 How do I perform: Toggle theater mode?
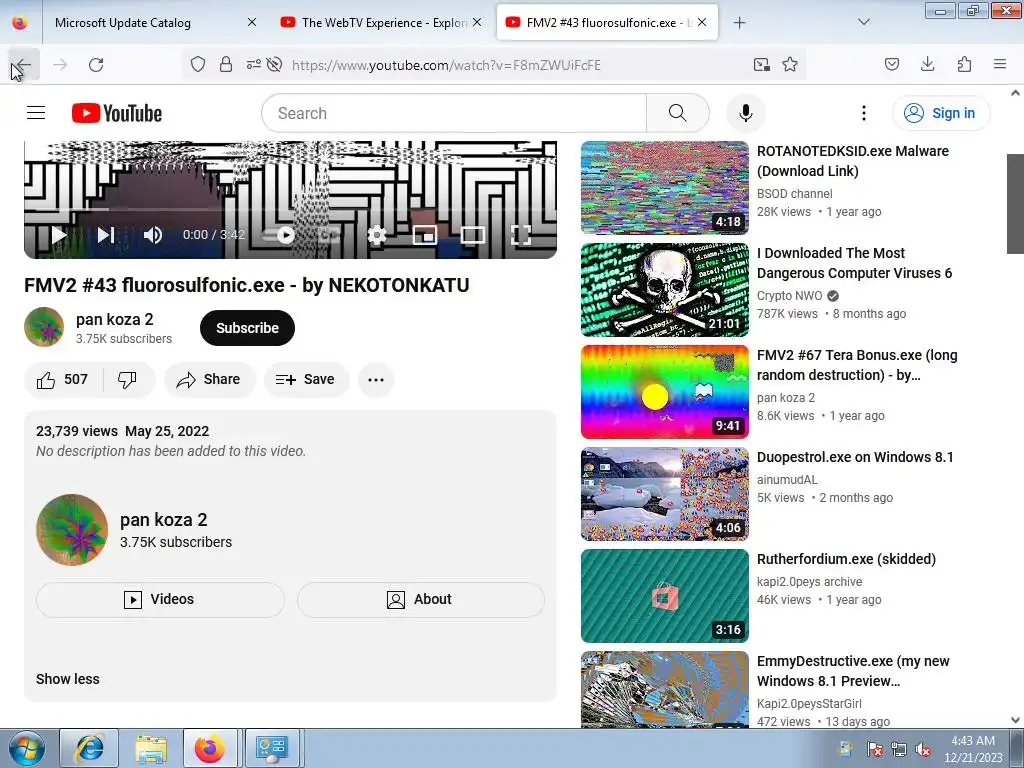[472, 234]
